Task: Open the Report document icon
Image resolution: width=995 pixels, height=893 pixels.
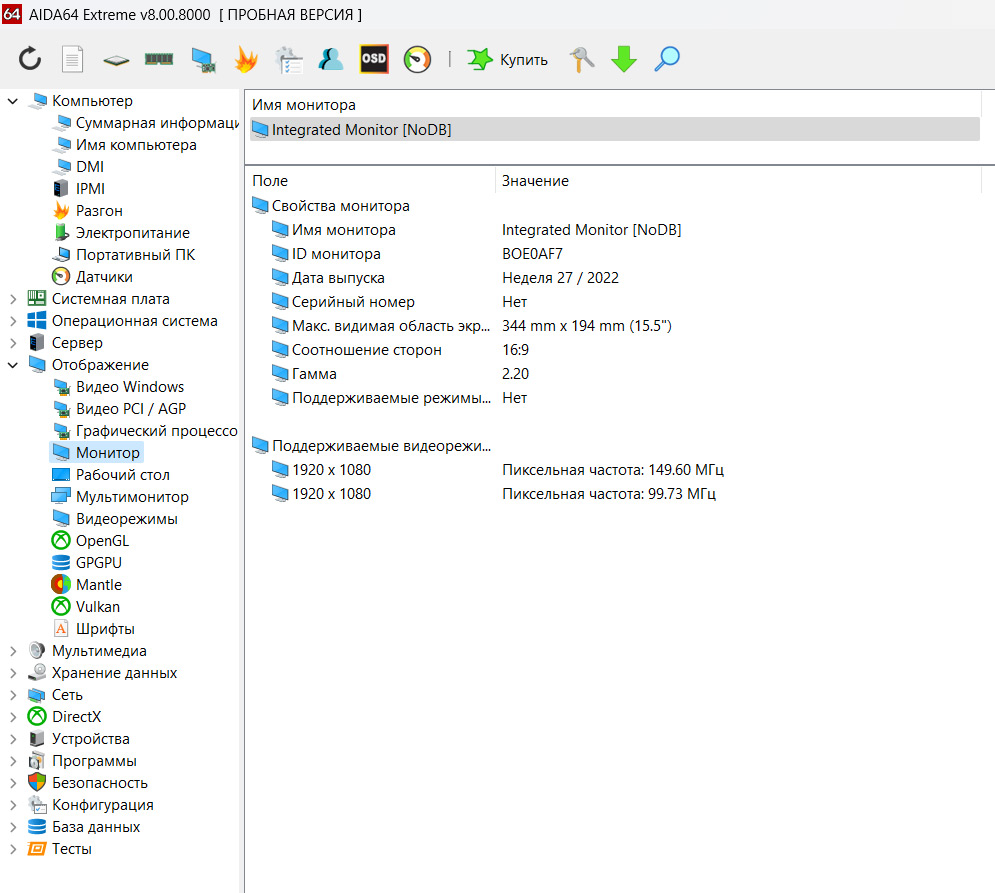Action: (x=72, y=59)
